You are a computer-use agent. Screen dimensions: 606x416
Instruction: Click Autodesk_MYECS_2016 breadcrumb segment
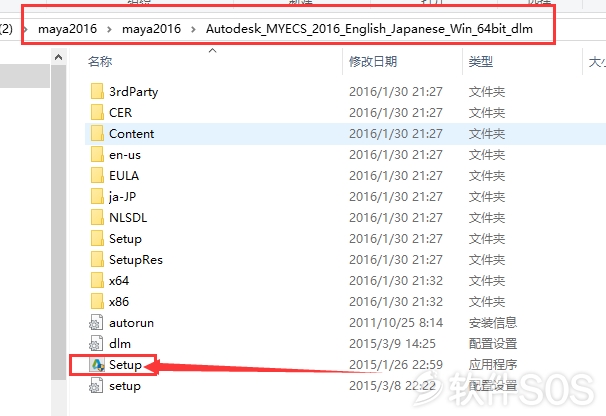(369, 29)
